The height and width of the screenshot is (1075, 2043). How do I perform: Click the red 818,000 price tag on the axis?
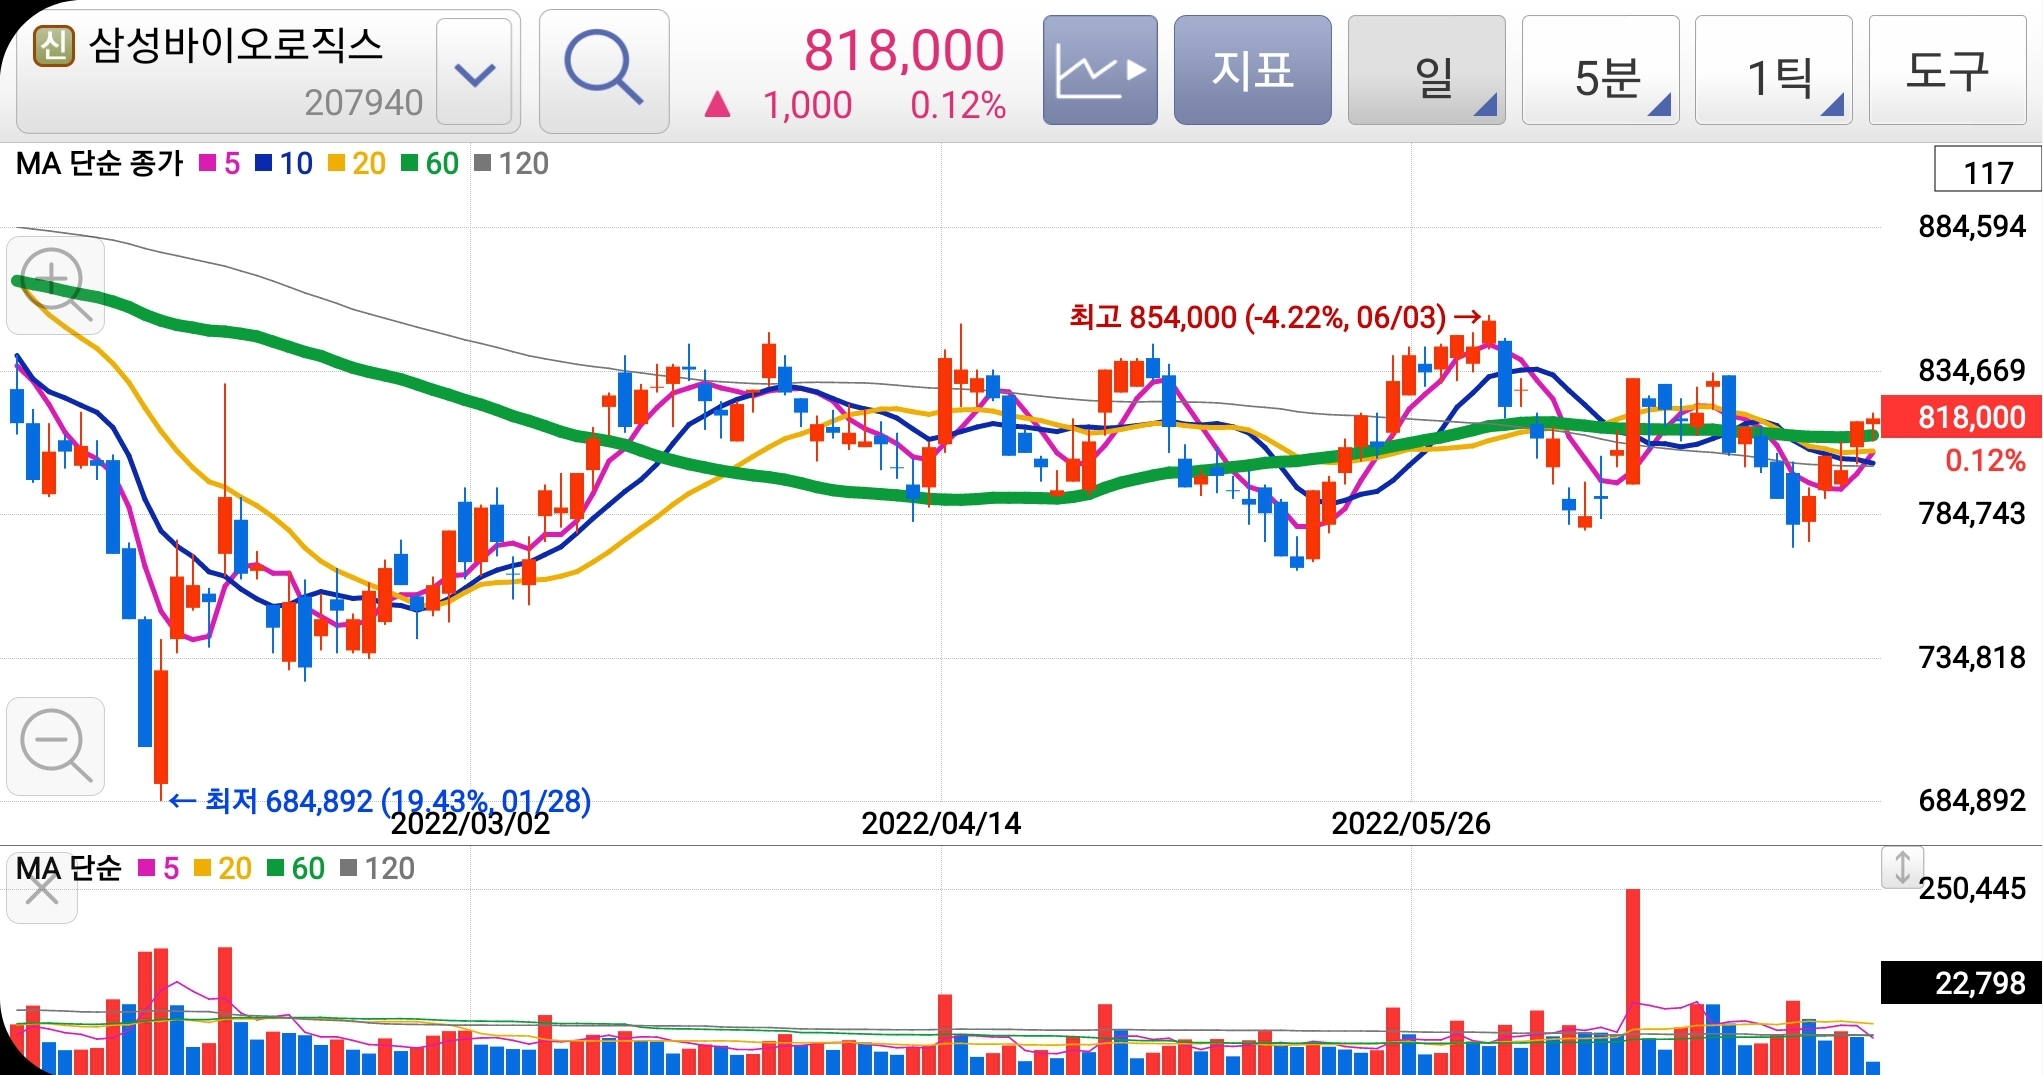pyautogui.click(x=1961, y=417)
